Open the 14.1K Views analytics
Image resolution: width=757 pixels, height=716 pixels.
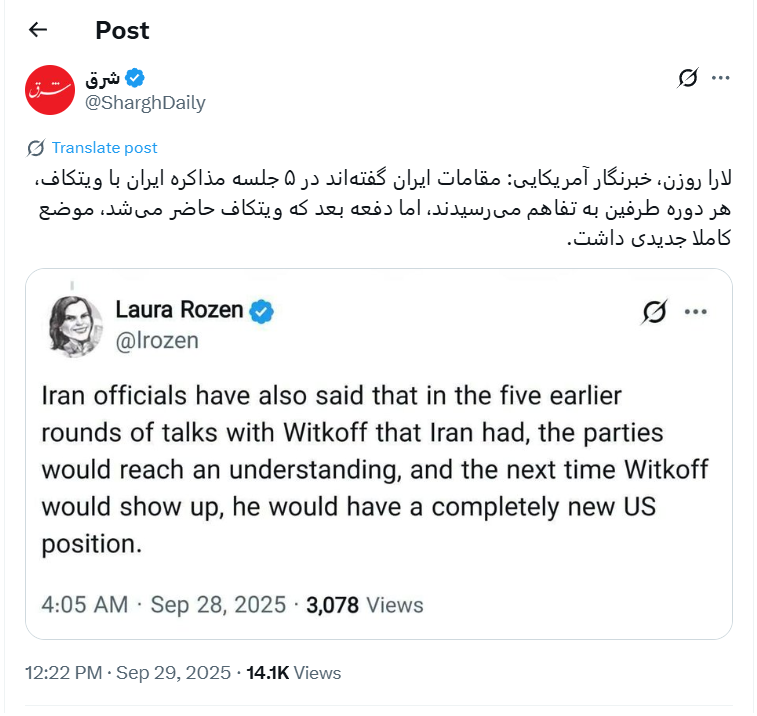tap(295, 673)
